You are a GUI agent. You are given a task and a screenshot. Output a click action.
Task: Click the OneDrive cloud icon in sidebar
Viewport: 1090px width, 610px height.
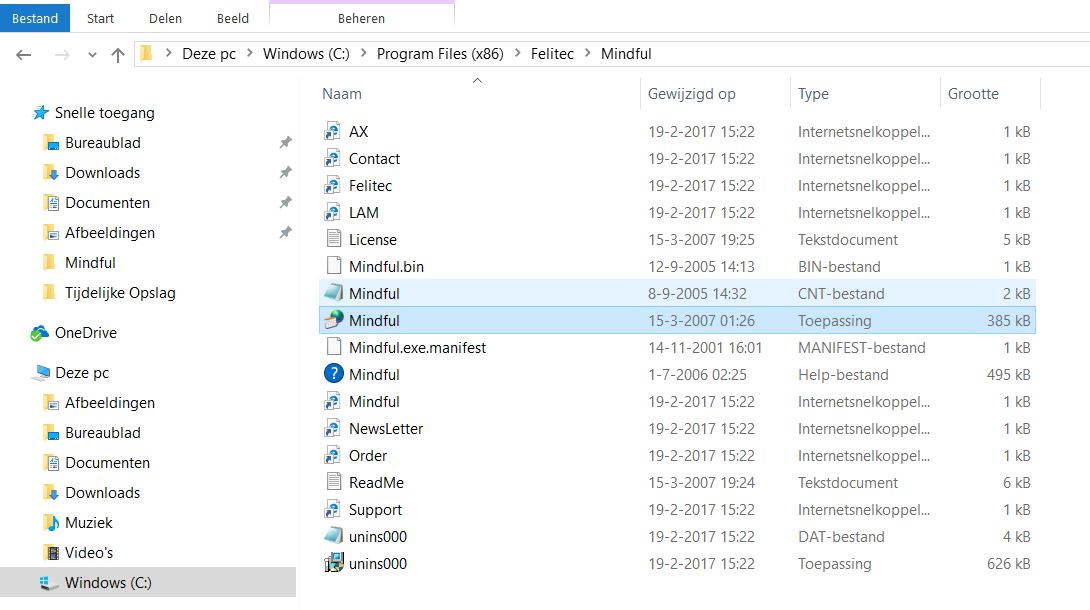[x=40, y=333]
